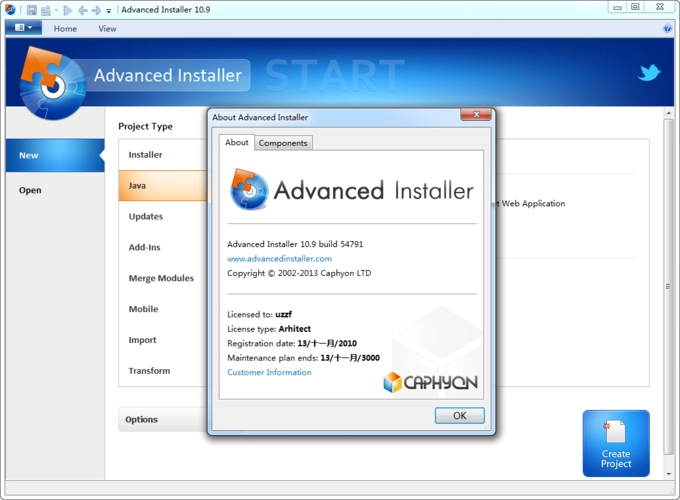Click the Save icon in quick access toolbar
Image resolution: width=680 pixels, height=500 pixels.
pyautogui.click(x=32, y=10)
